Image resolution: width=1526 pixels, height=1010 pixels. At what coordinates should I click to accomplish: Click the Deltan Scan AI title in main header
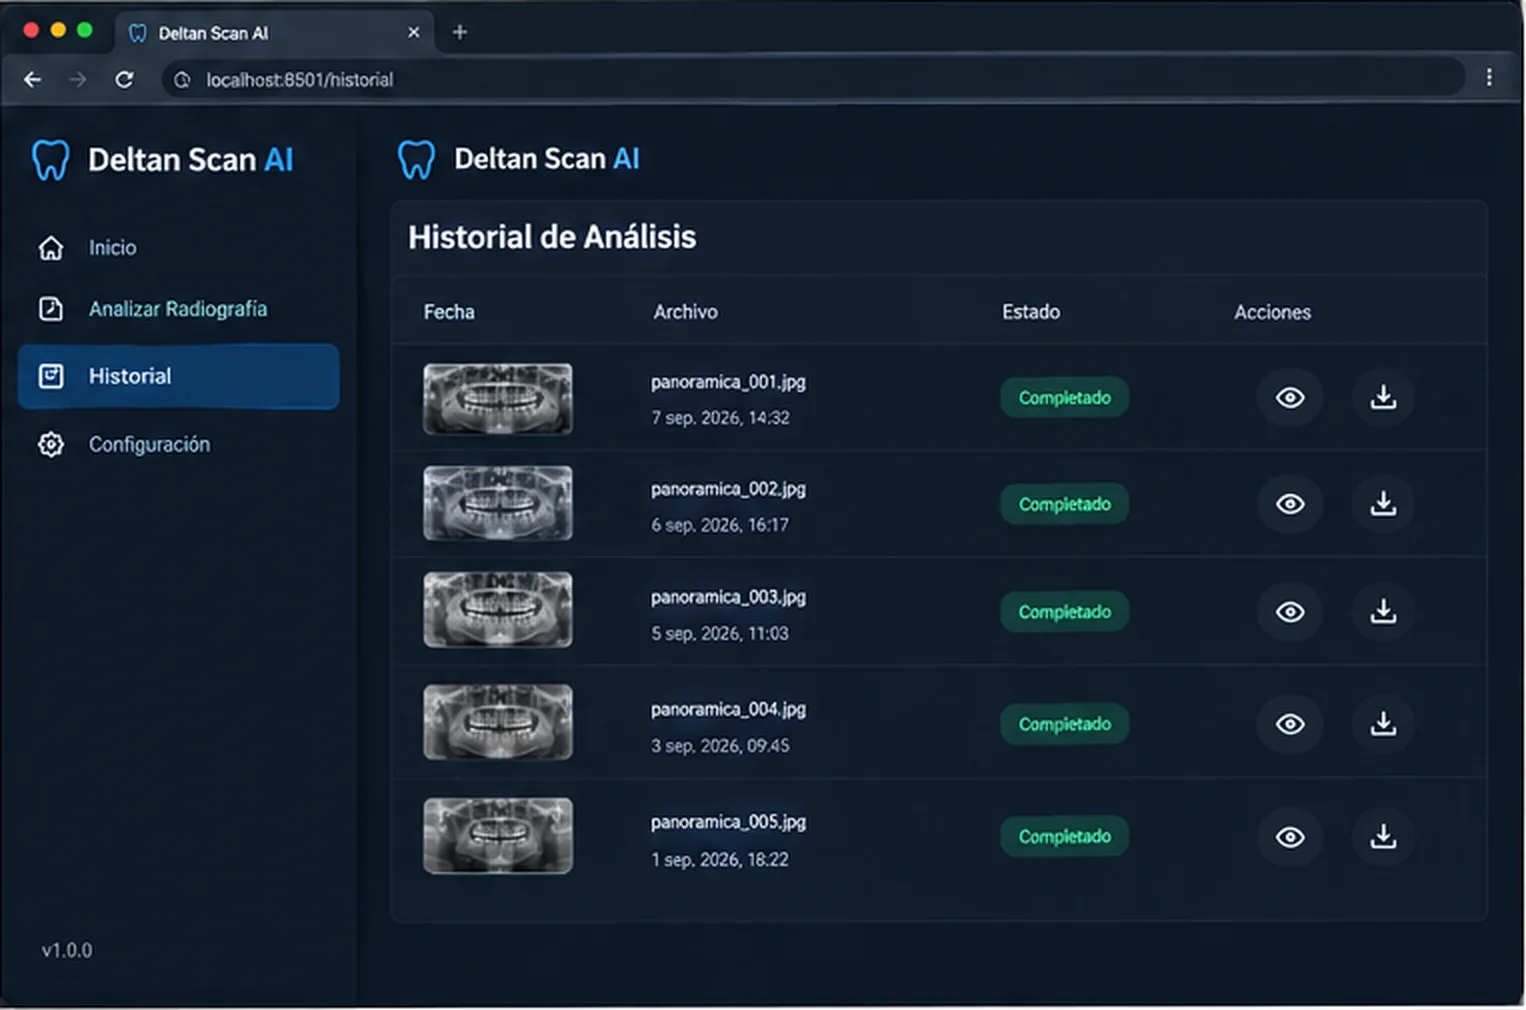tap(547, 159)
